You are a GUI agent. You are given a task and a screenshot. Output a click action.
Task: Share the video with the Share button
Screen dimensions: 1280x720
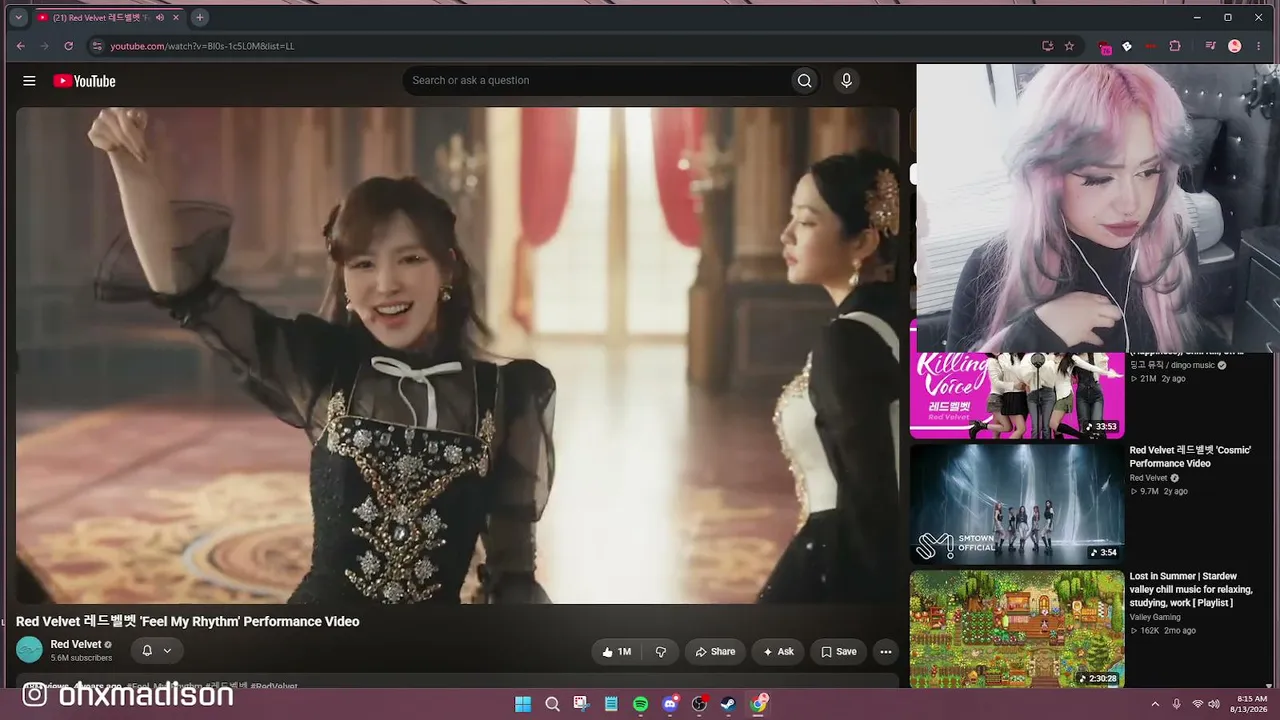715,652
